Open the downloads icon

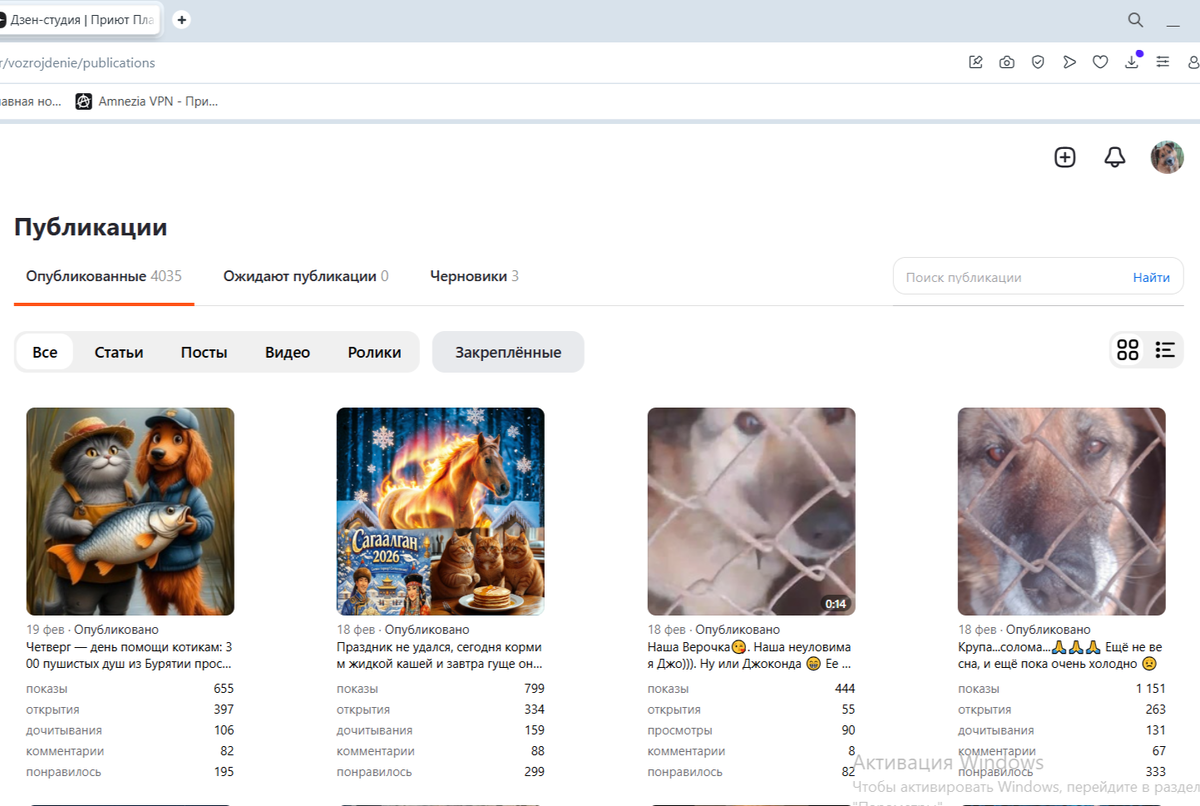tap(1131, 62)
